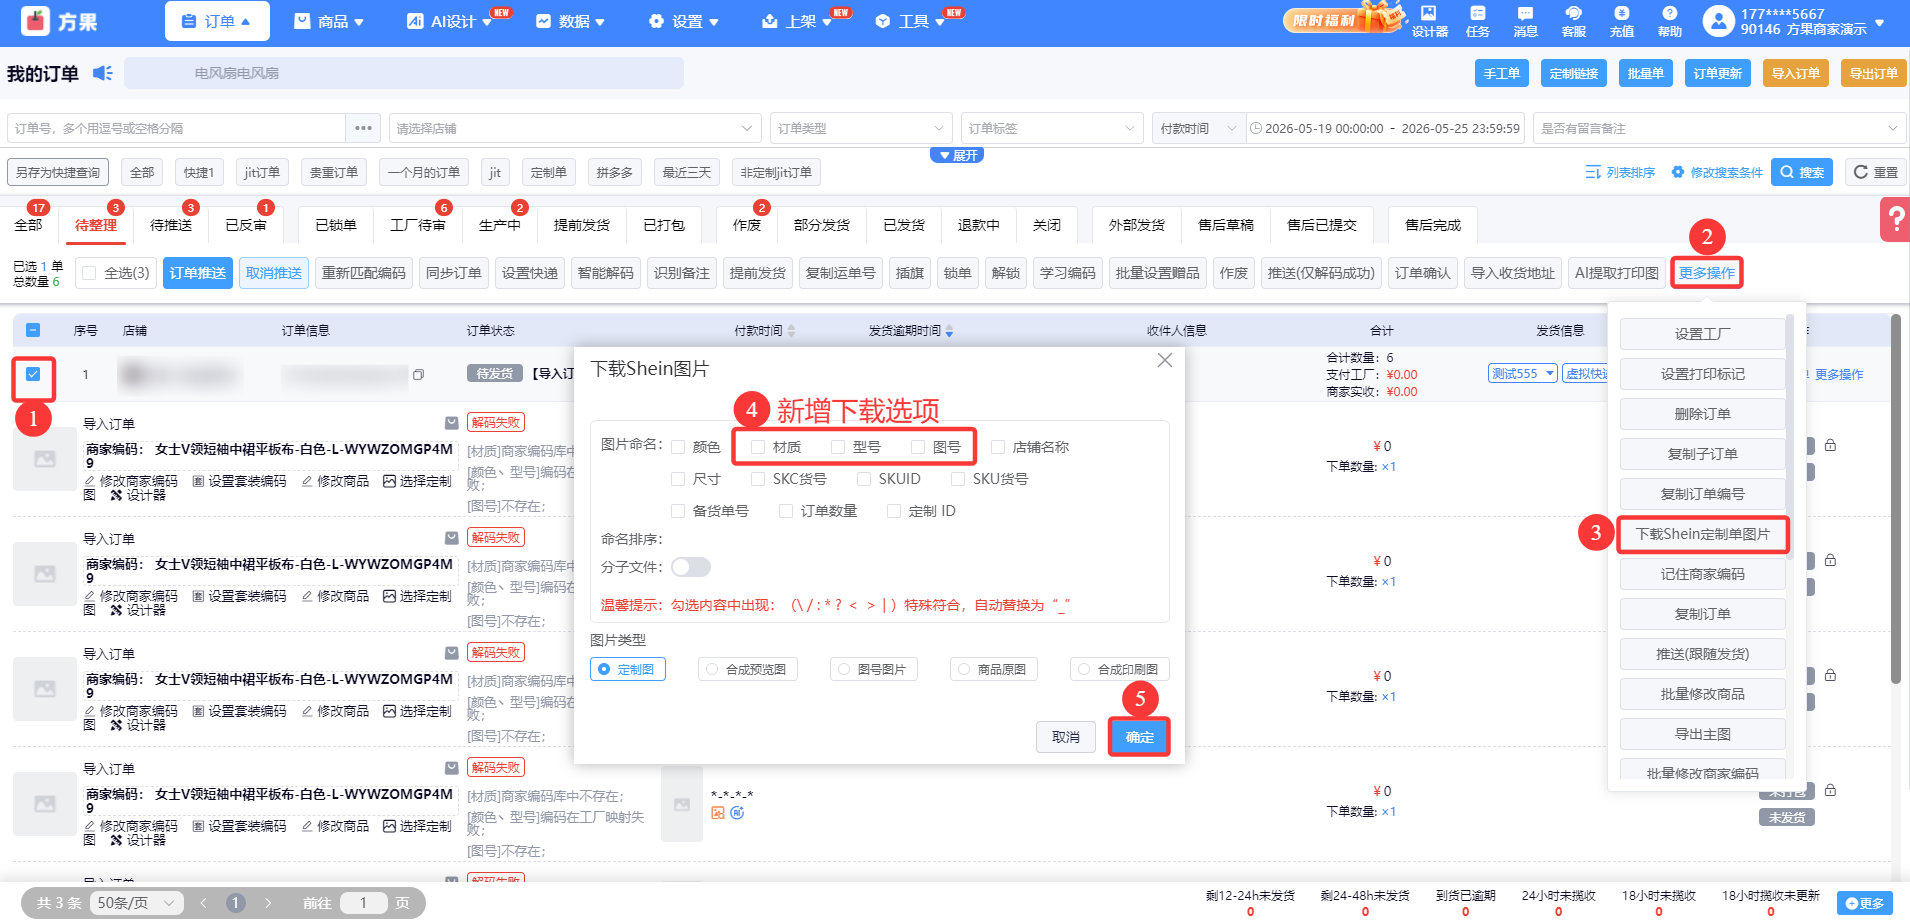Image resolution: width=1910 pixels, height=922 pixels.
Task: Toggle the 全选(3) checkbox
Action: click(90, 273)
